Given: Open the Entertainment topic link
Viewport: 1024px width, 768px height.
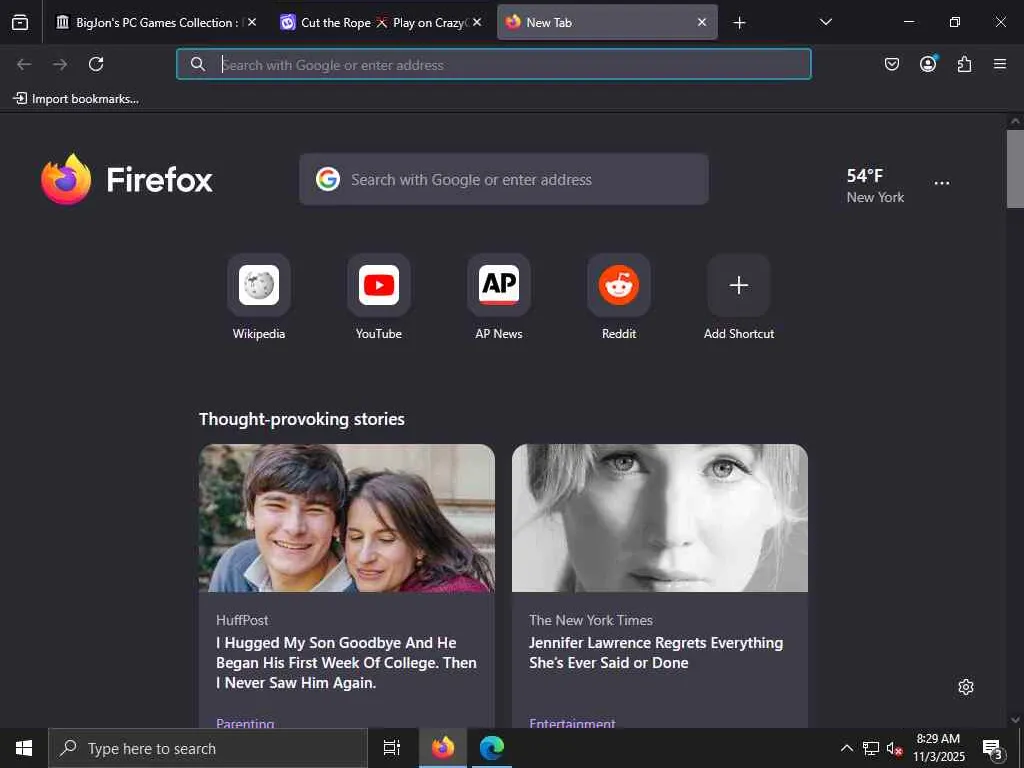Looking at the screenshot, I should tap(572, 723).
